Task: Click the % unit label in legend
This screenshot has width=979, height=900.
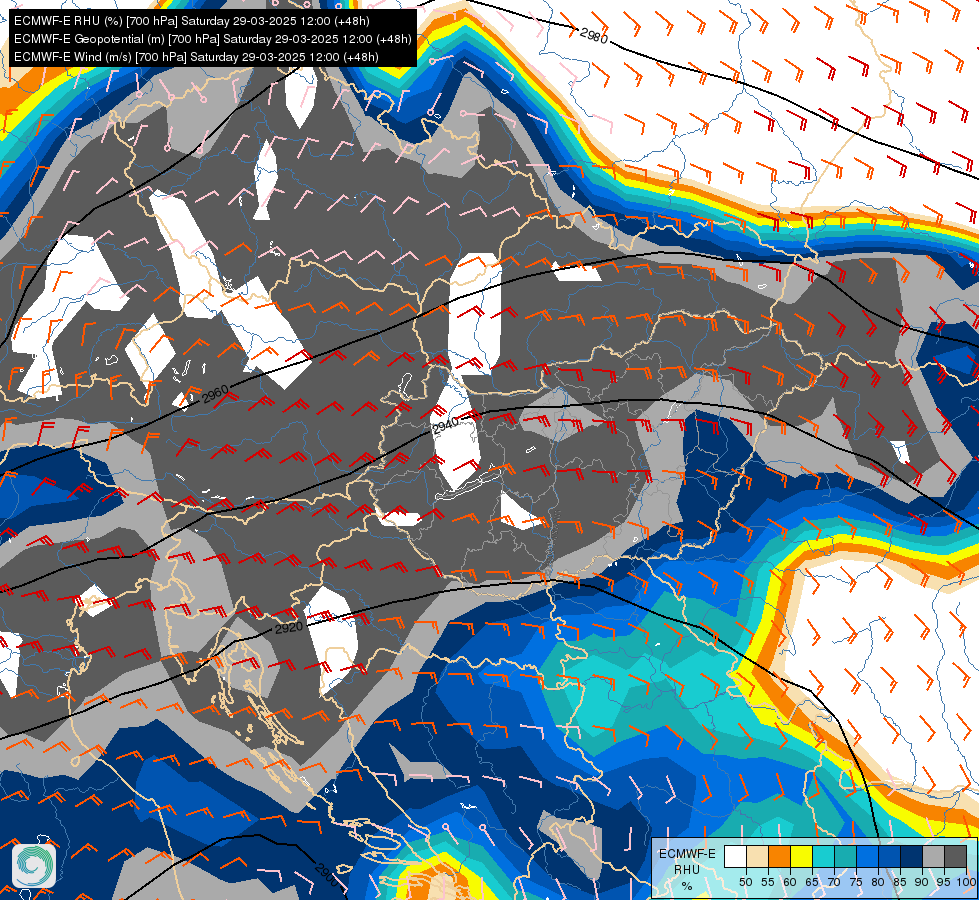Action: click(x=687, y=887)
